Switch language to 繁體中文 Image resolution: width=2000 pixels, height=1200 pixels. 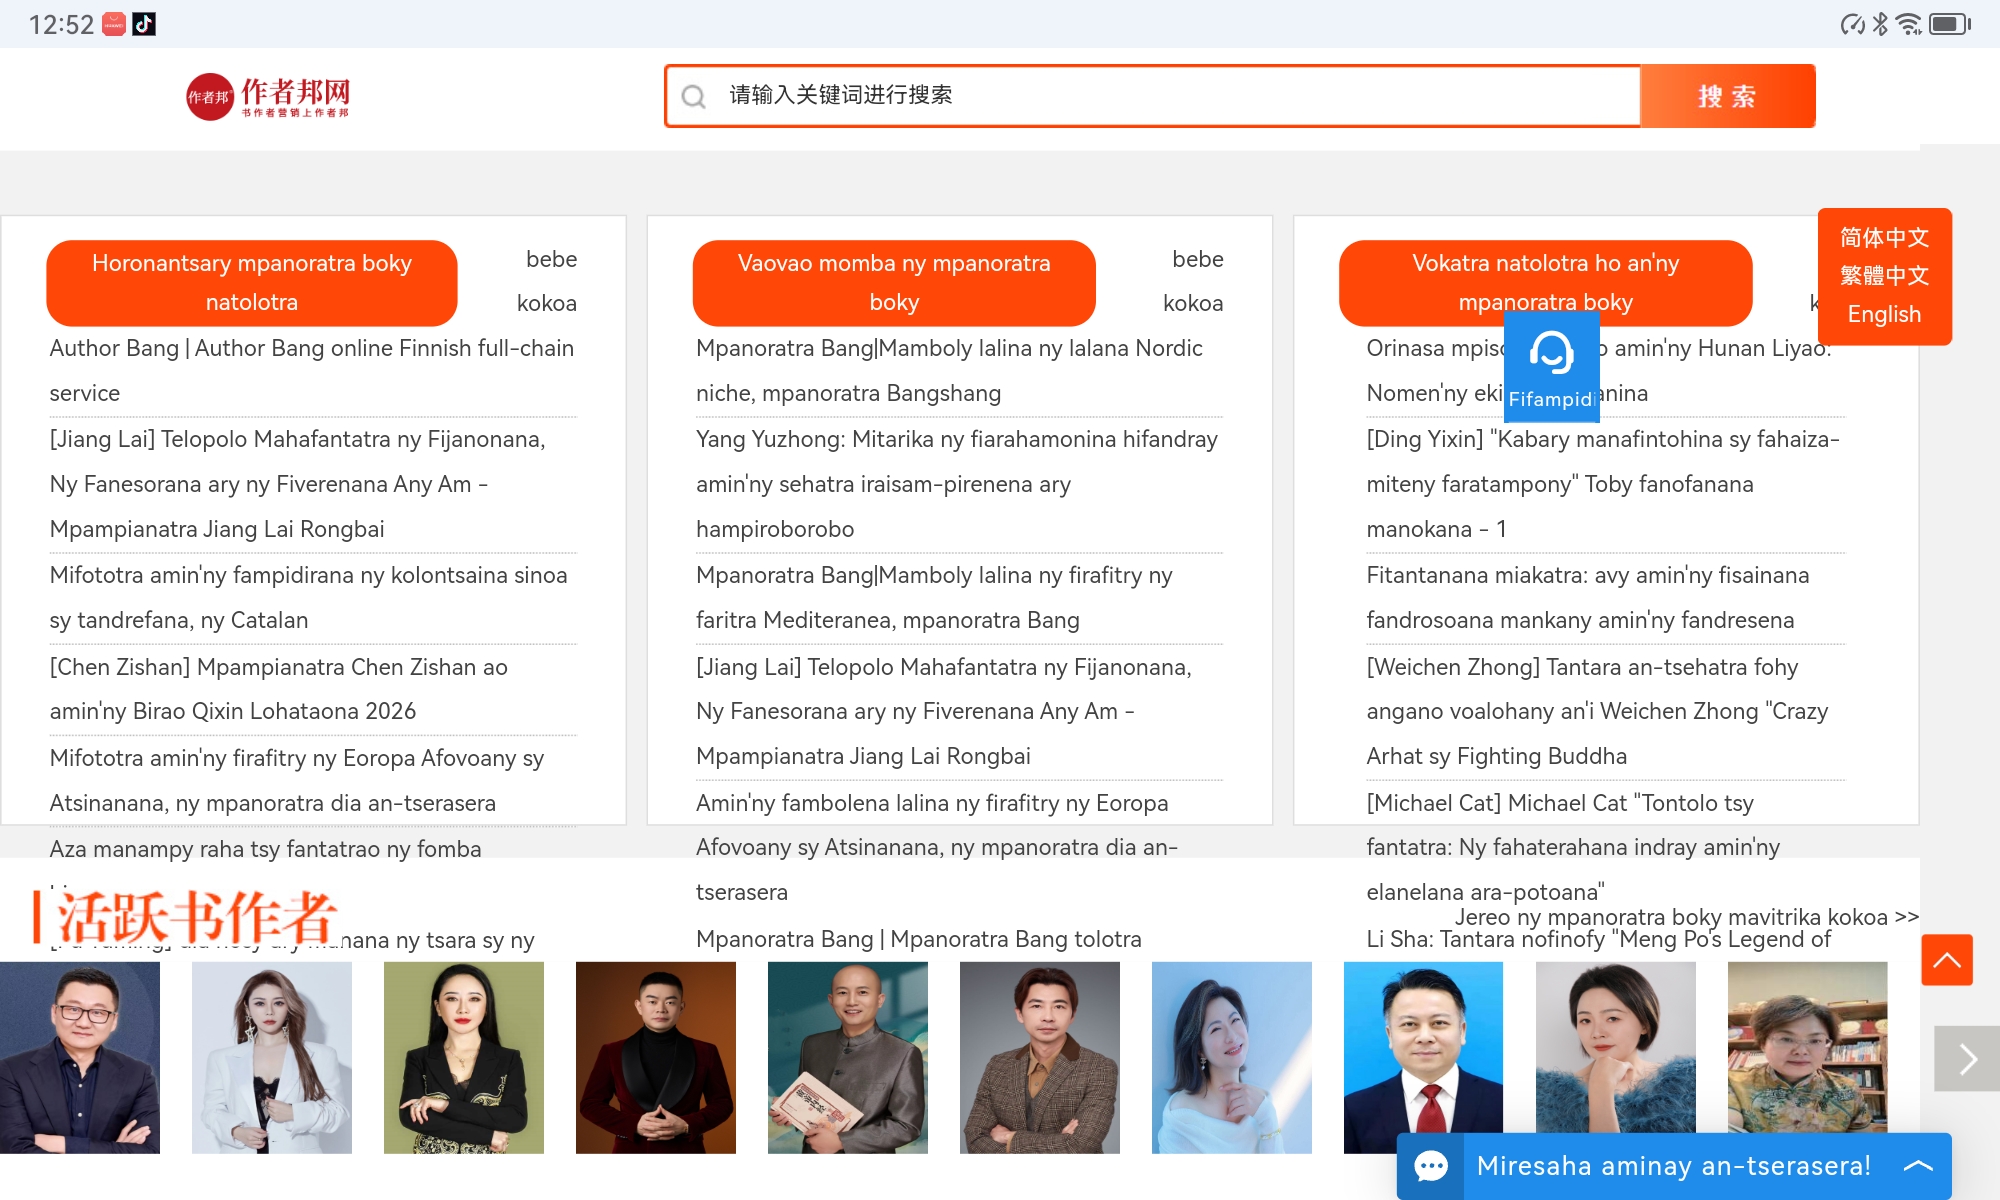pos(1884,276)
